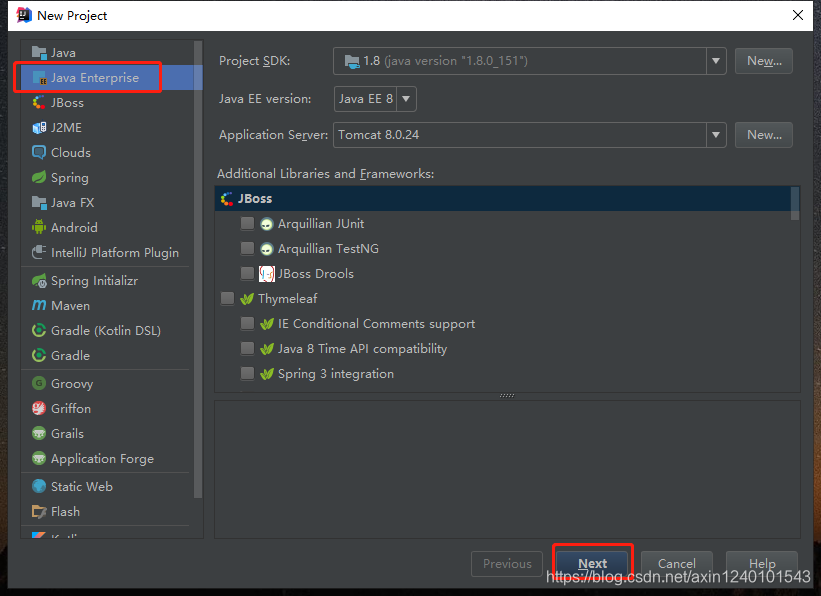This screenshot has width=821, height=596.
Task: Click the Grails icon
Action: click(39, 434)
